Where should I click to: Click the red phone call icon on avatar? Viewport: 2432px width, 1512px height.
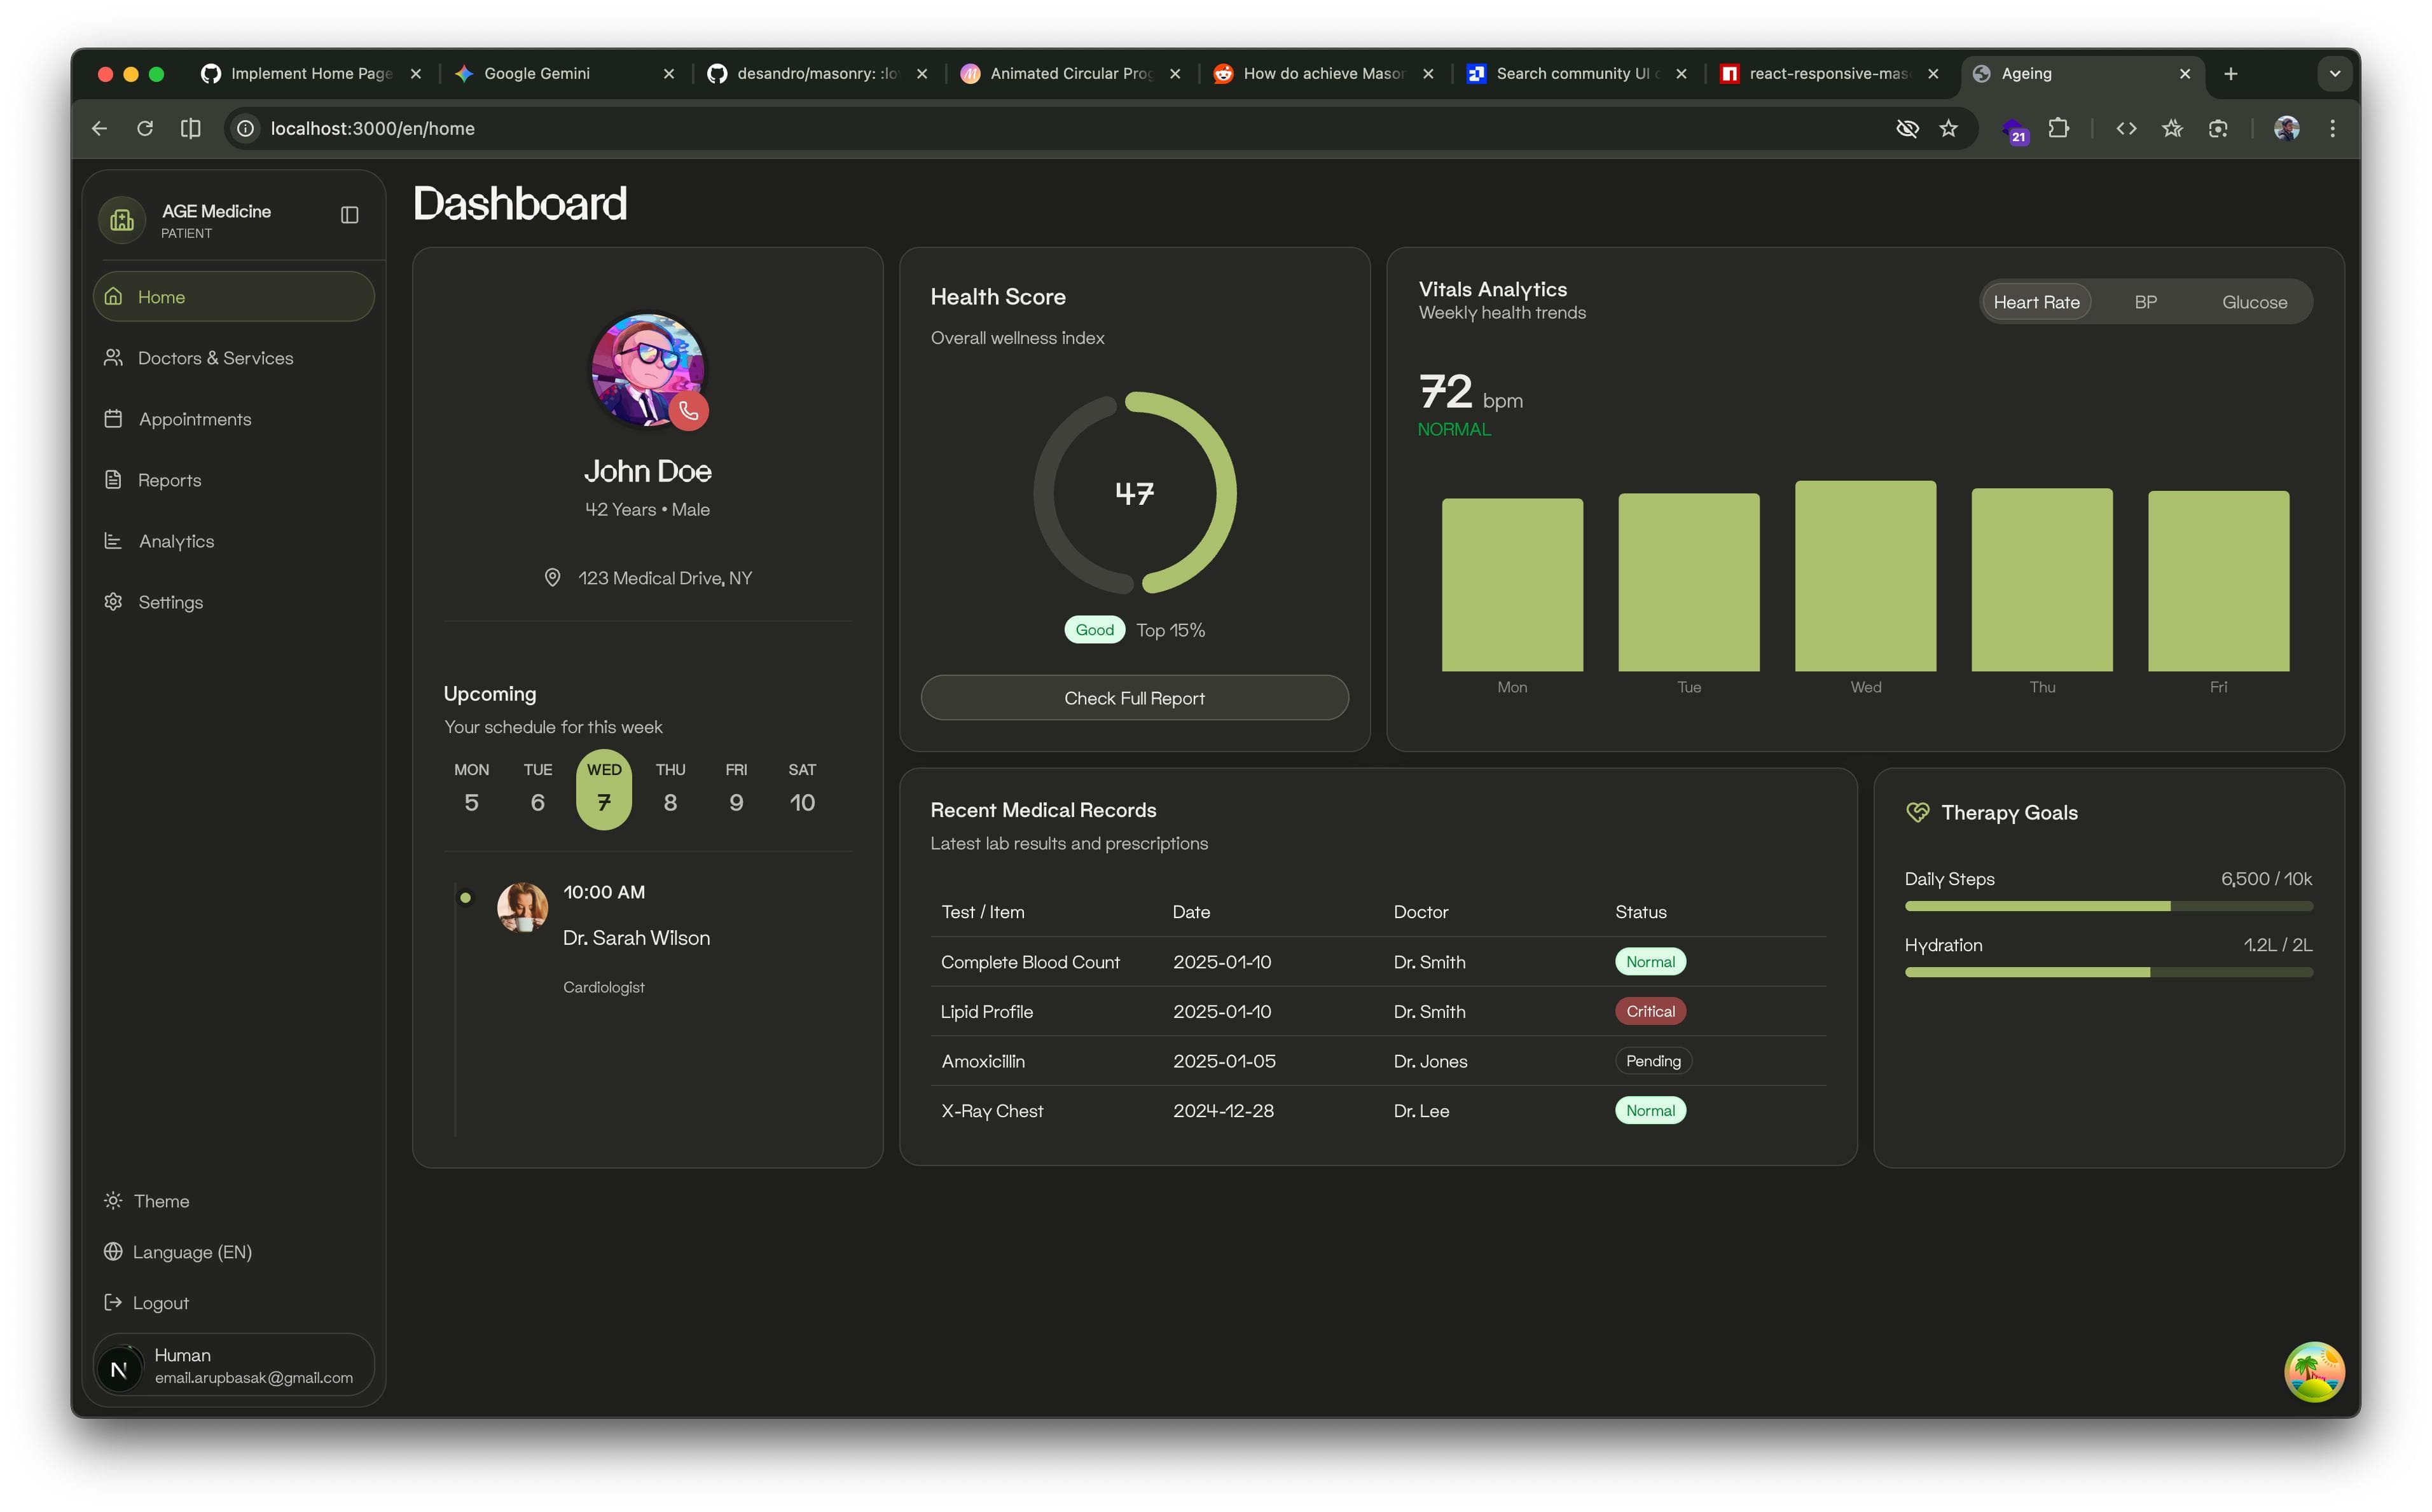(x=688, y=411)
